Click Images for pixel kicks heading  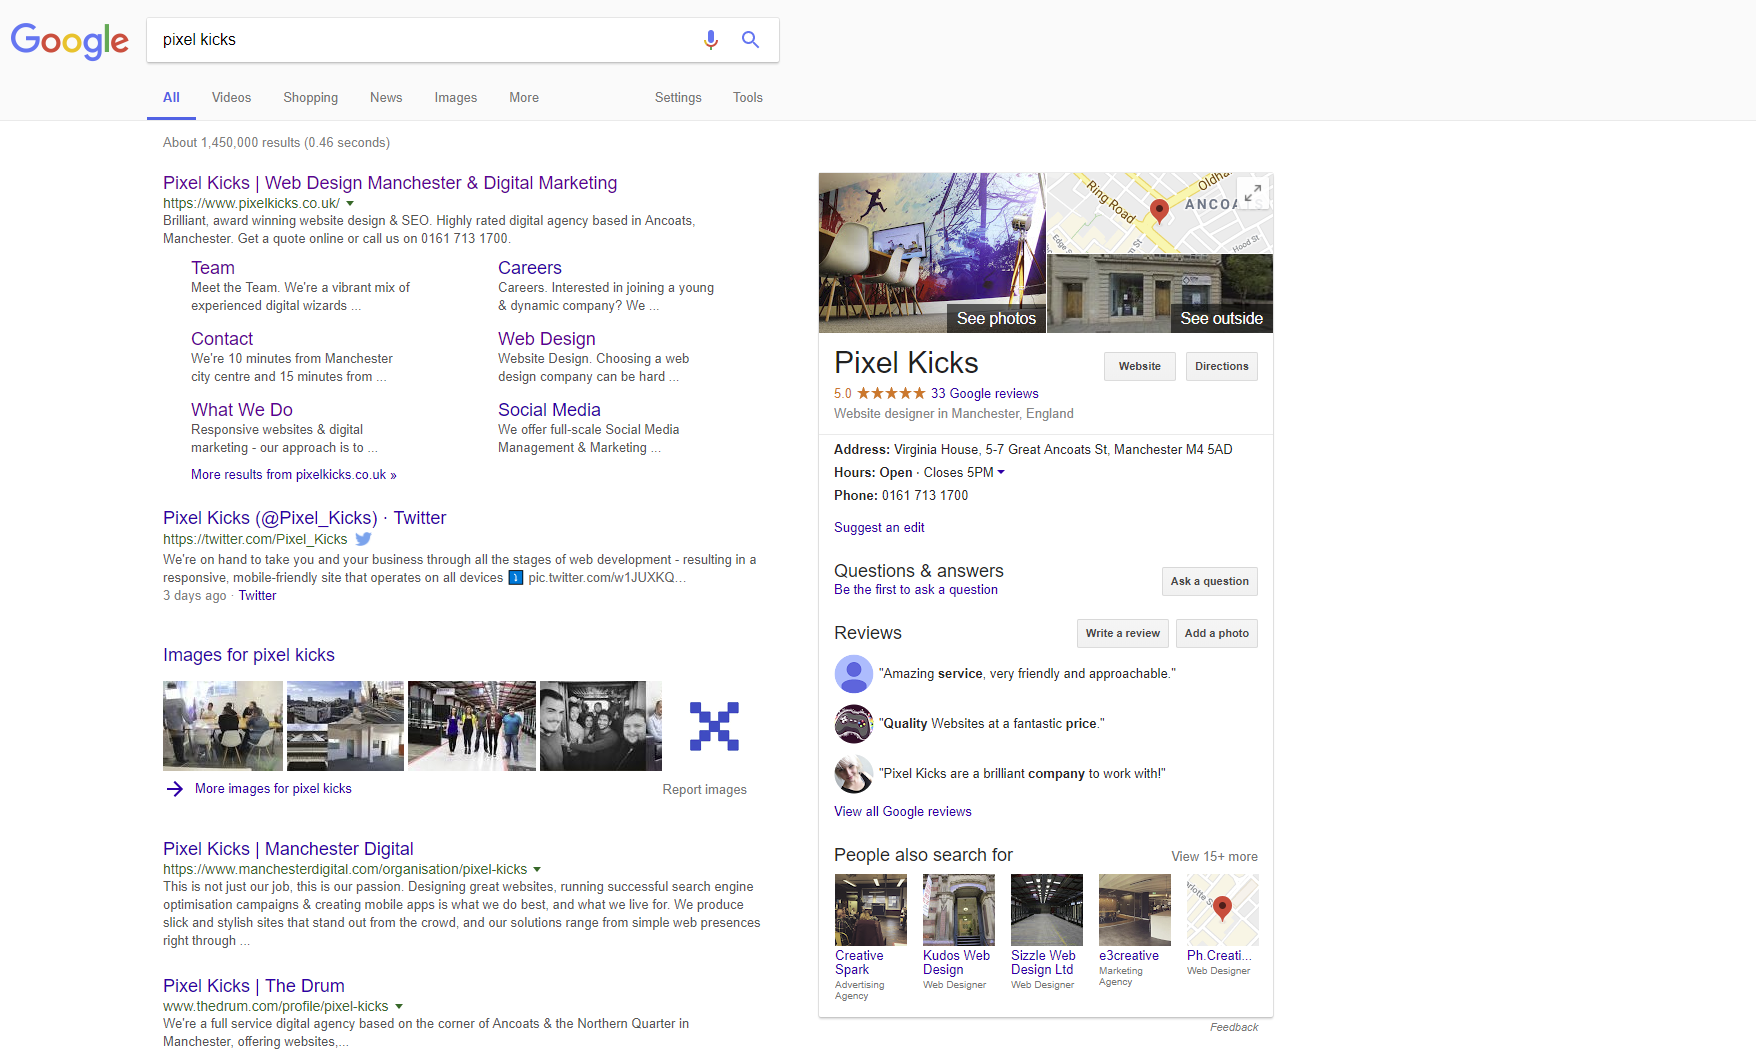pos(249,655)
